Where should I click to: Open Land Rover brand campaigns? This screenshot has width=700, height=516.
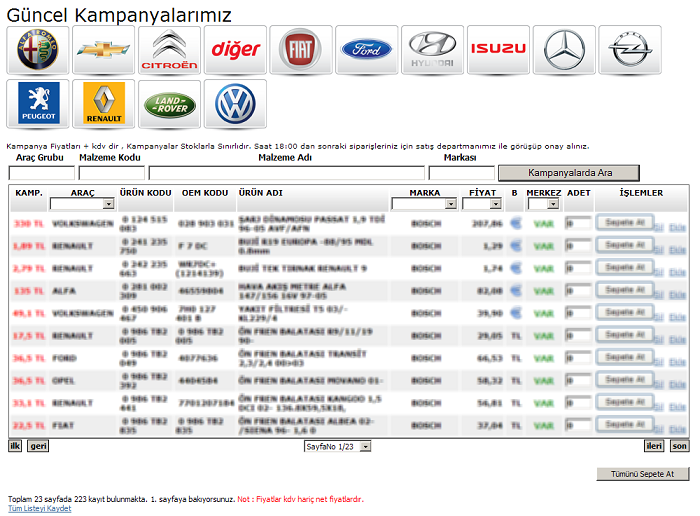point(169,104)
